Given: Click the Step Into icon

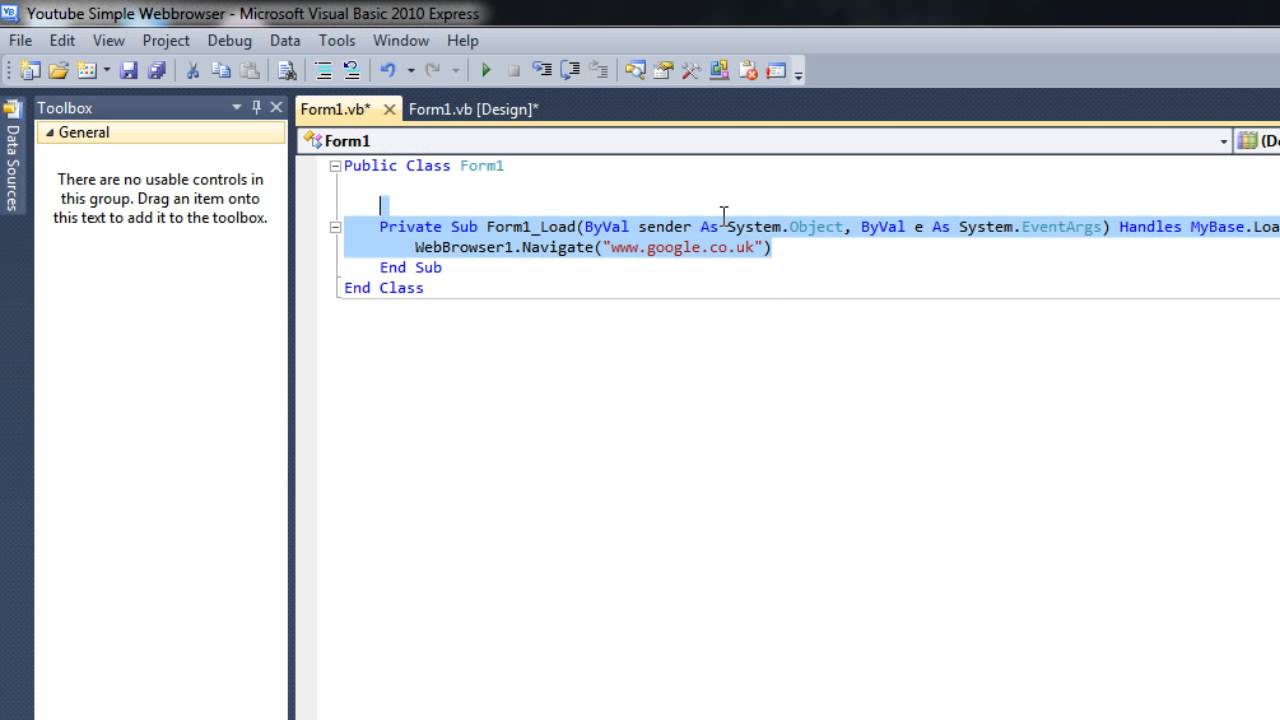Looking at the screenshot, I should (542, 70).
